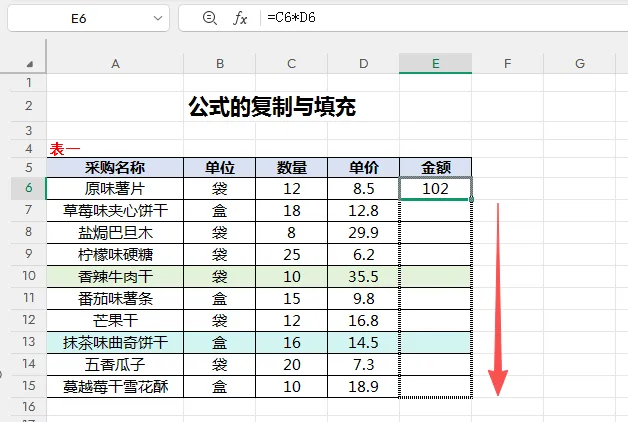Select column D header
Screen dimensions: 628x422
(364, 64)
